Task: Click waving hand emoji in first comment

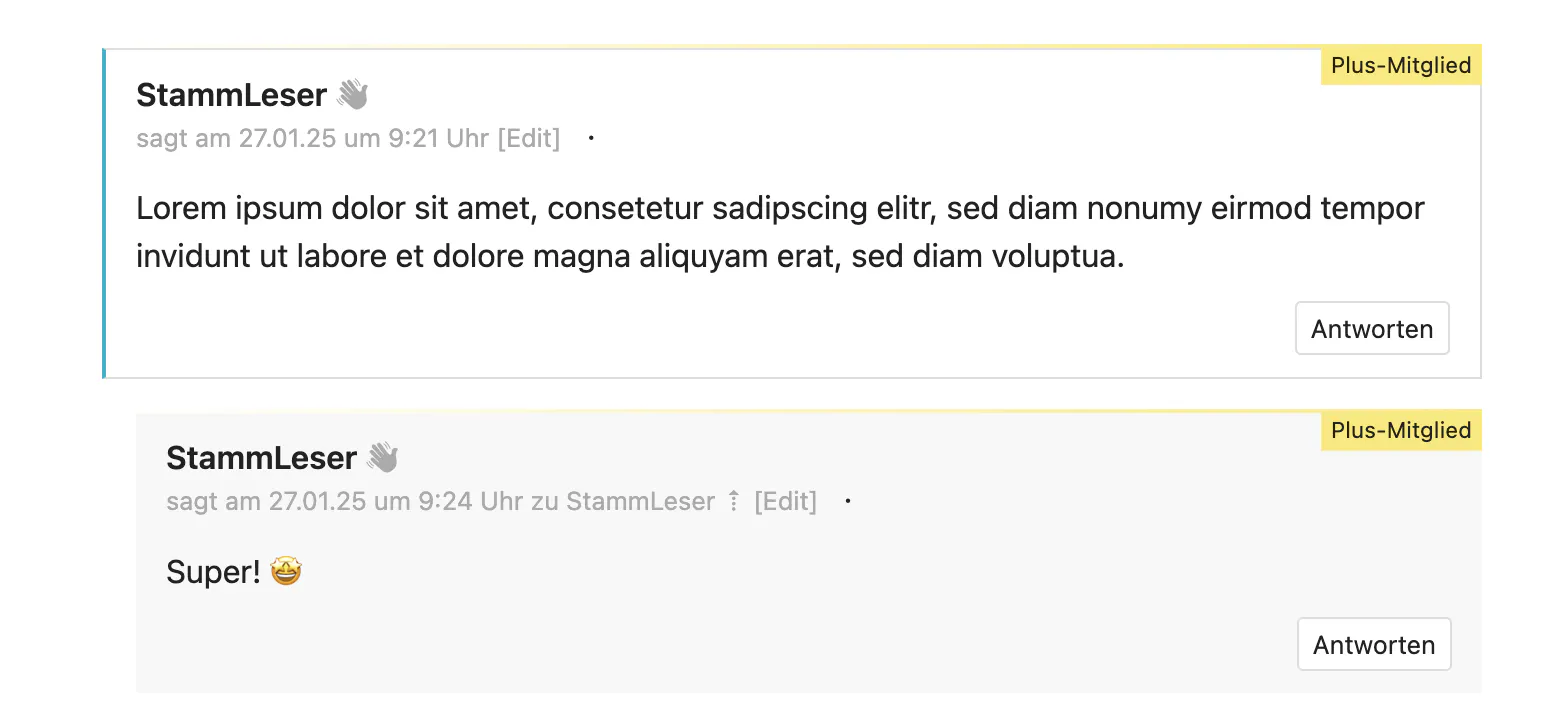Action: coord(353,95)
